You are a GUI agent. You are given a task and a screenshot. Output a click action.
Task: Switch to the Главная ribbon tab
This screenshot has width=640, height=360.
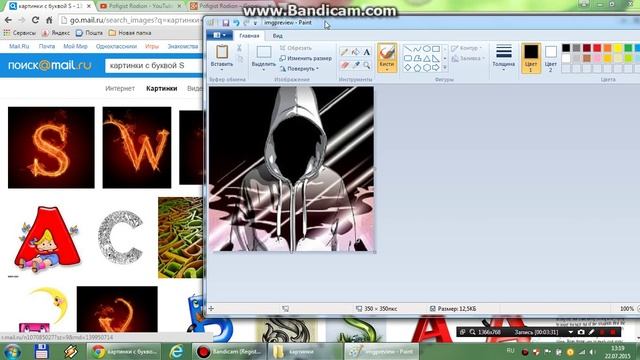pyautogui.click(x=249, y=36)
